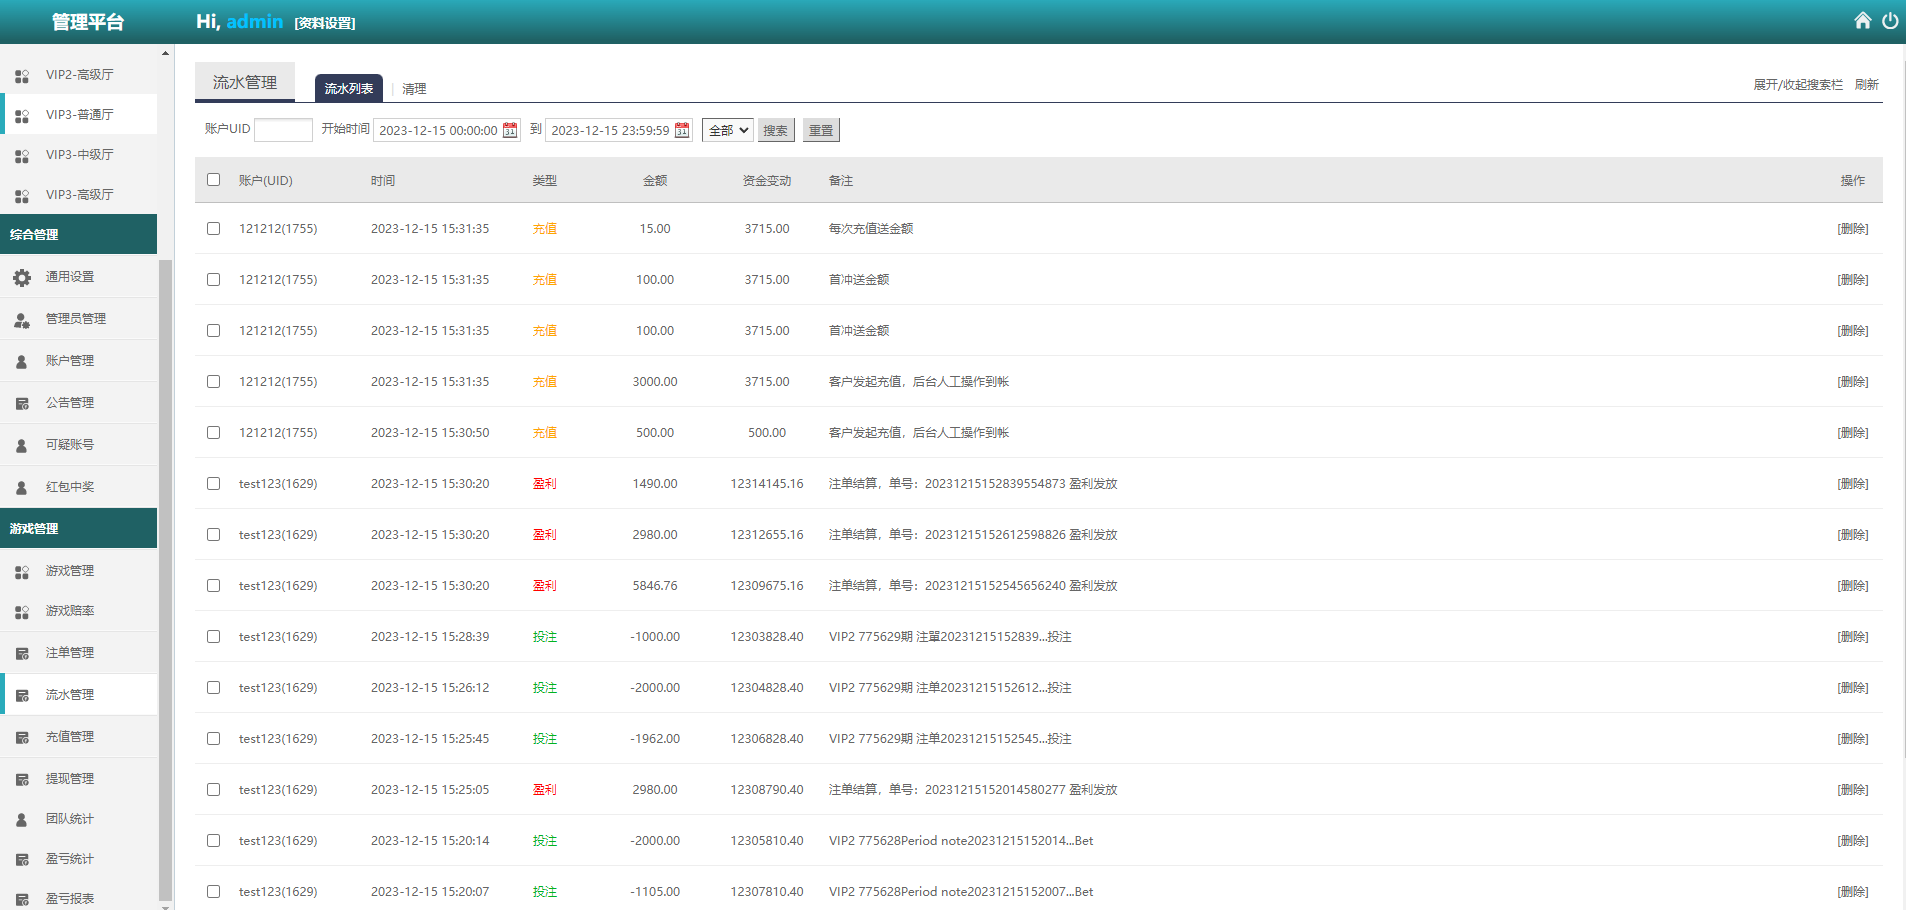The width and height of the screenshot is (1906, 910).
Task: Open the start date calendar picker icon
Action: pos(510,129)
